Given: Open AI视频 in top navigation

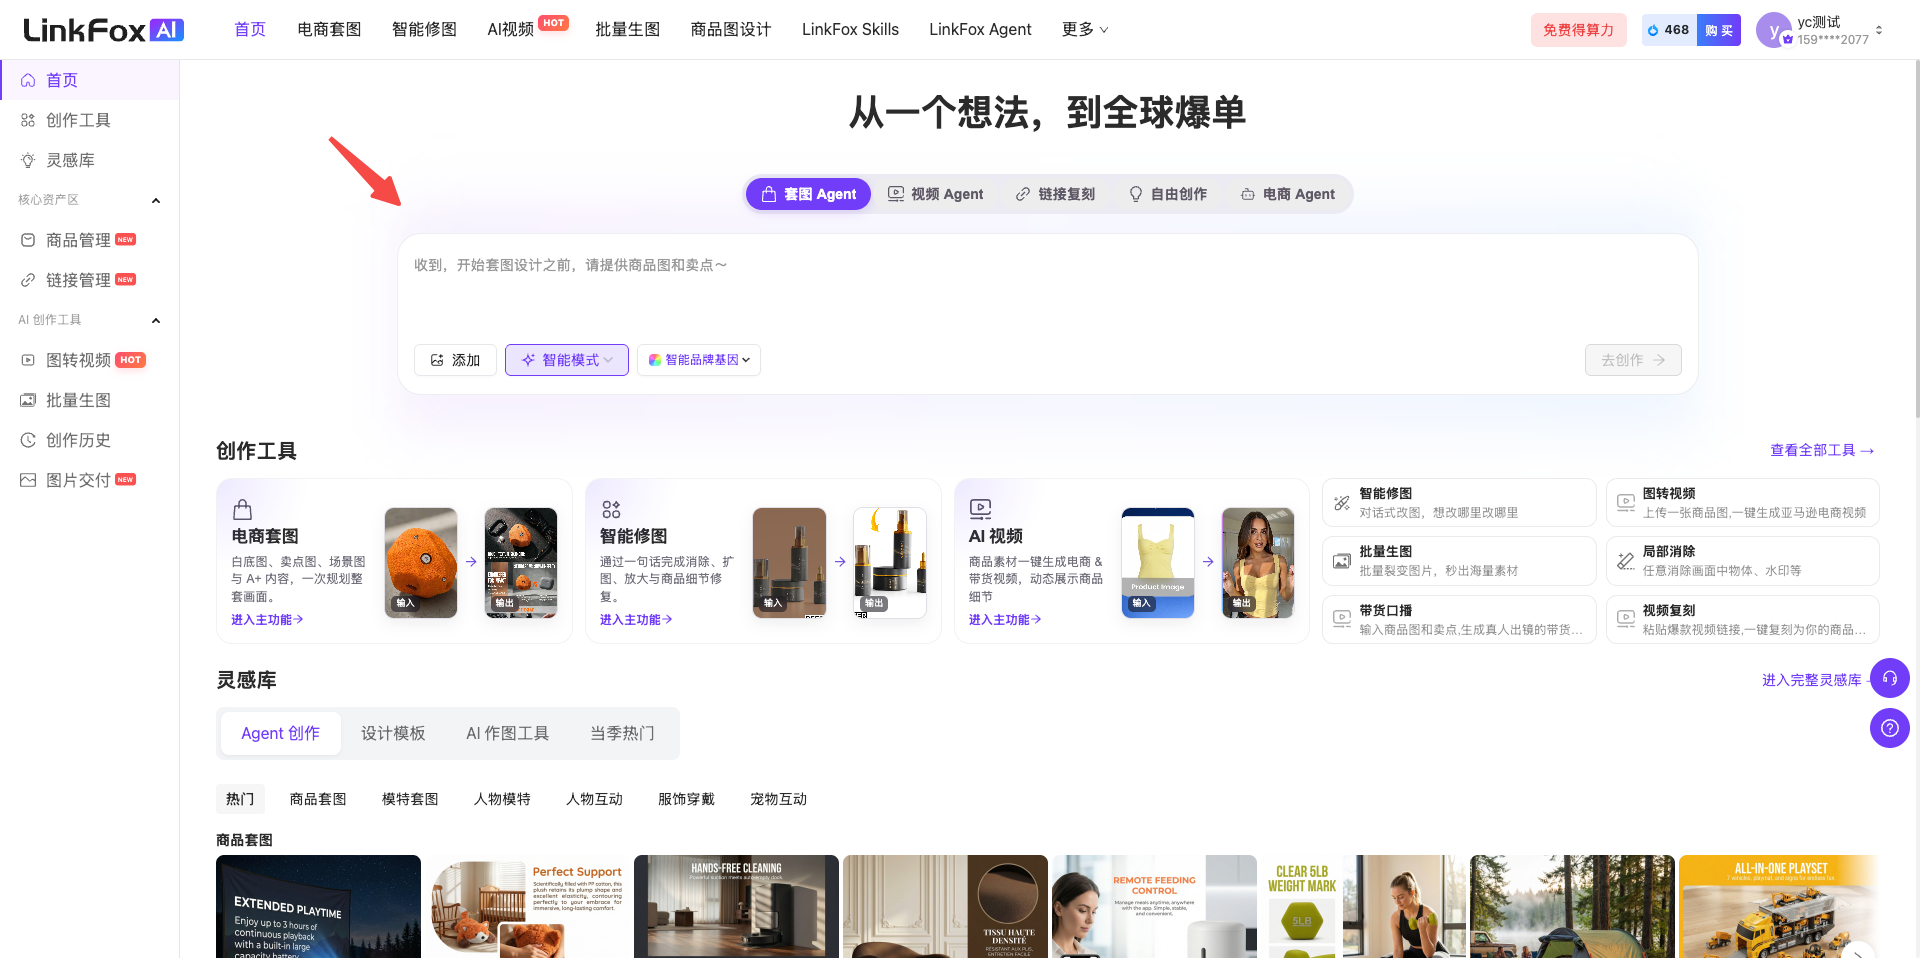Looking at the screenshot, I should 511,30.
